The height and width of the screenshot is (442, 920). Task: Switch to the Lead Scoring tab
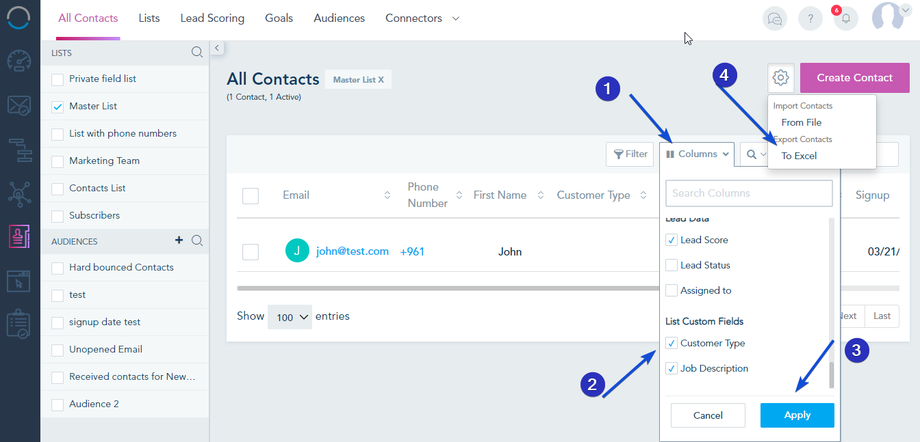point(213,18)
